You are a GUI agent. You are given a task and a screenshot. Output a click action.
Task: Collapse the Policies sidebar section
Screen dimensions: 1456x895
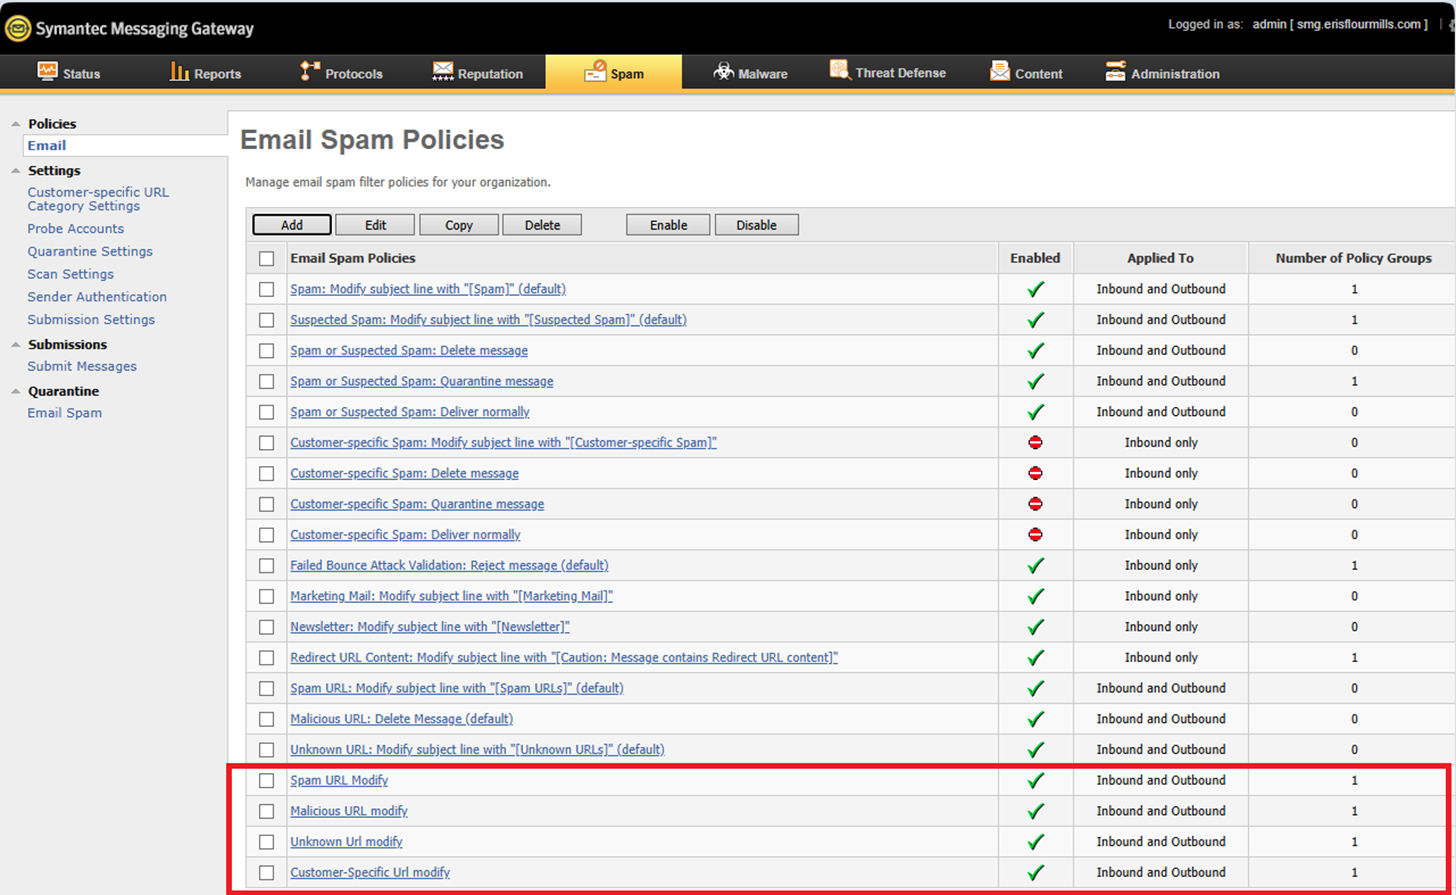(14, 124)
